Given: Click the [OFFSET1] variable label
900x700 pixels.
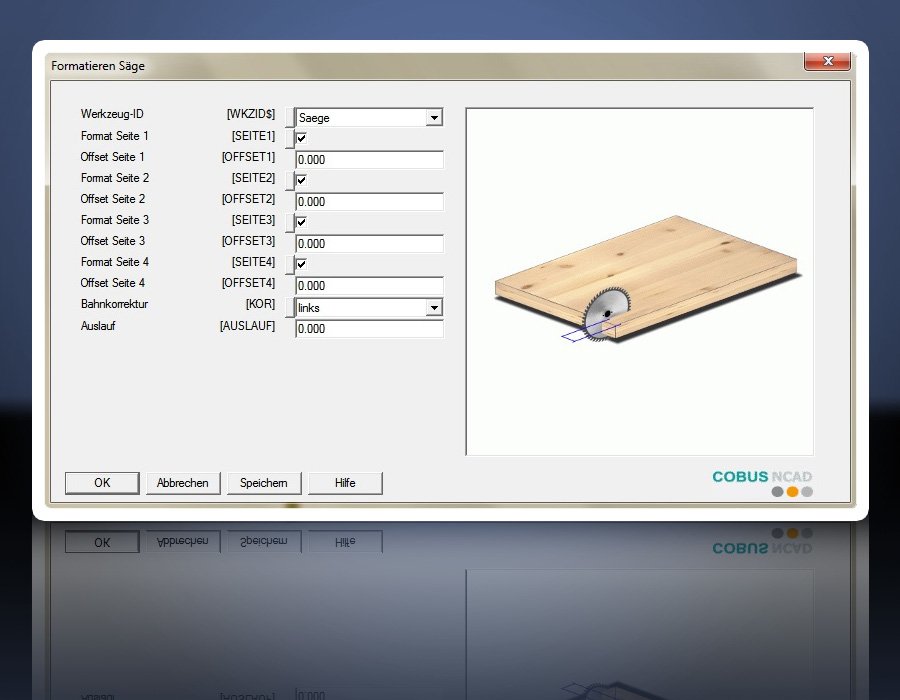Looking at the screenshot, I should pyautogui.click(x=249, y=157).
